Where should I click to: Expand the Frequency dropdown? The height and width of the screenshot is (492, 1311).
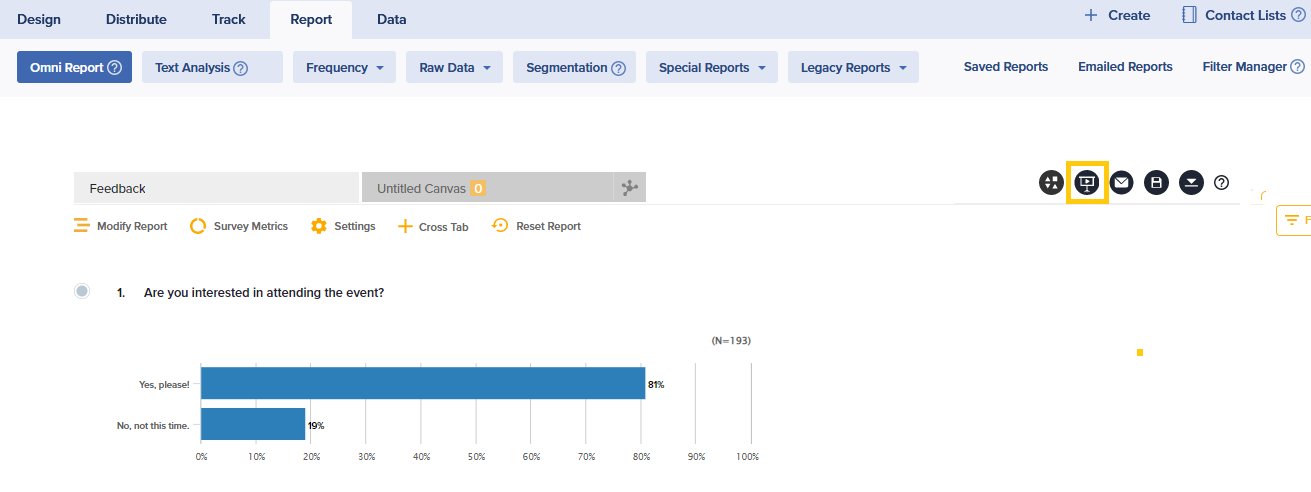pos(344,68)
